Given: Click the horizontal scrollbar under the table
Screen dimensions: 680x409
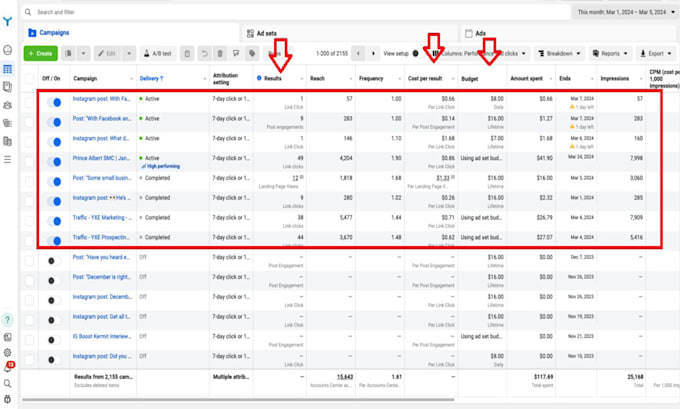Looking at the screenshot, I should 238,400.
